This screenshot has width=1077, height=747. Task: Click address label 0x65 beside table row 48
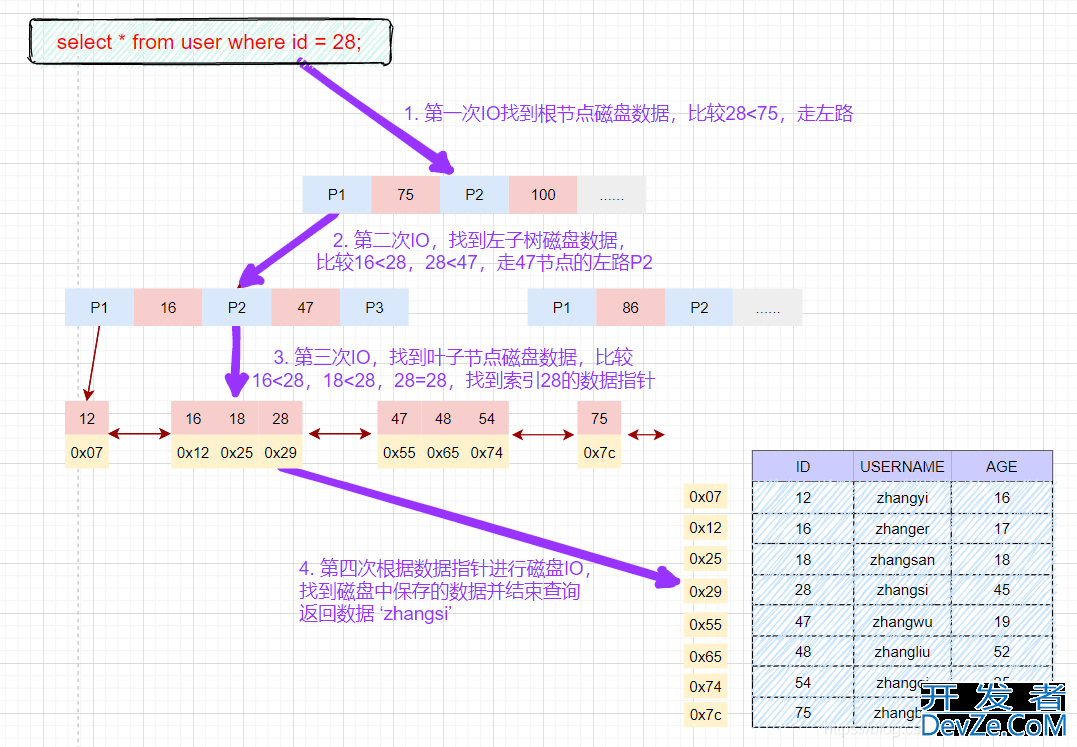tap(705, 656)
